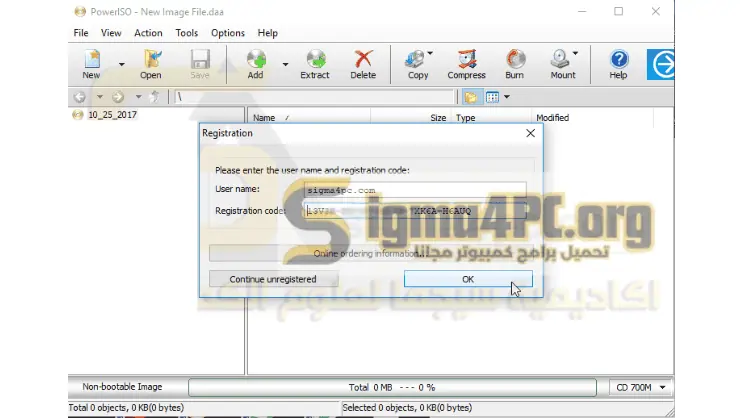Click OK in the Registration dialog
This screenshot has width=743, height=418.
pos(468,279)
